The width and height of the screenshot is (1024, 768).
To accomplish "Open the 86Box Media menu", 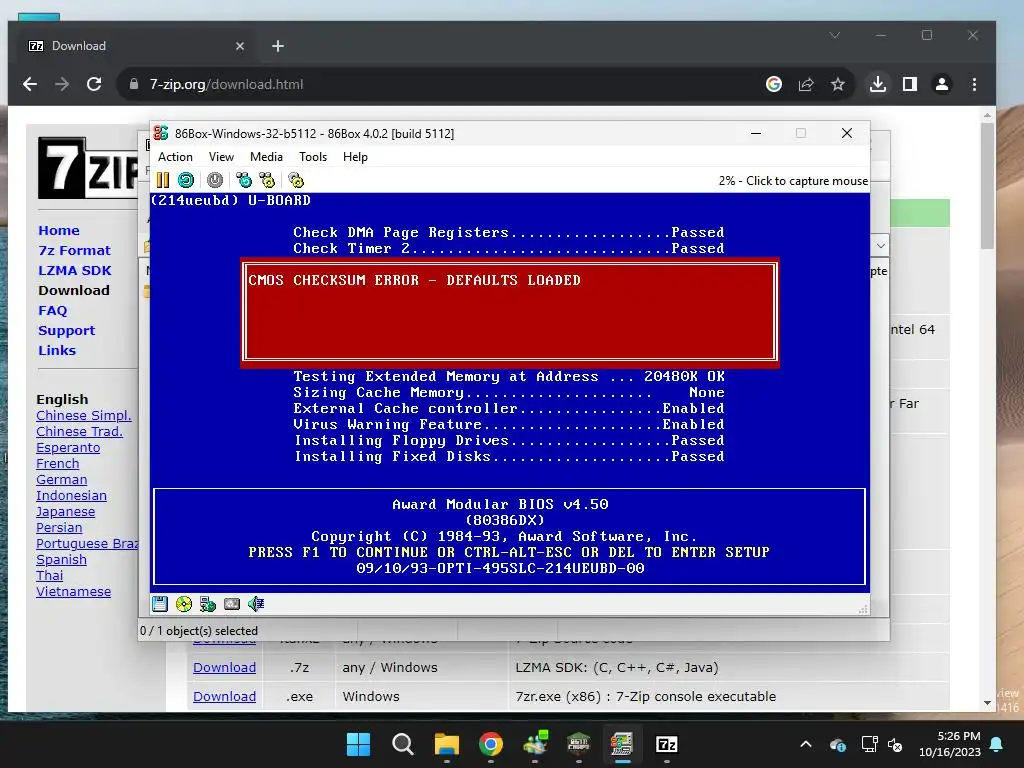I will click(266, 157).
